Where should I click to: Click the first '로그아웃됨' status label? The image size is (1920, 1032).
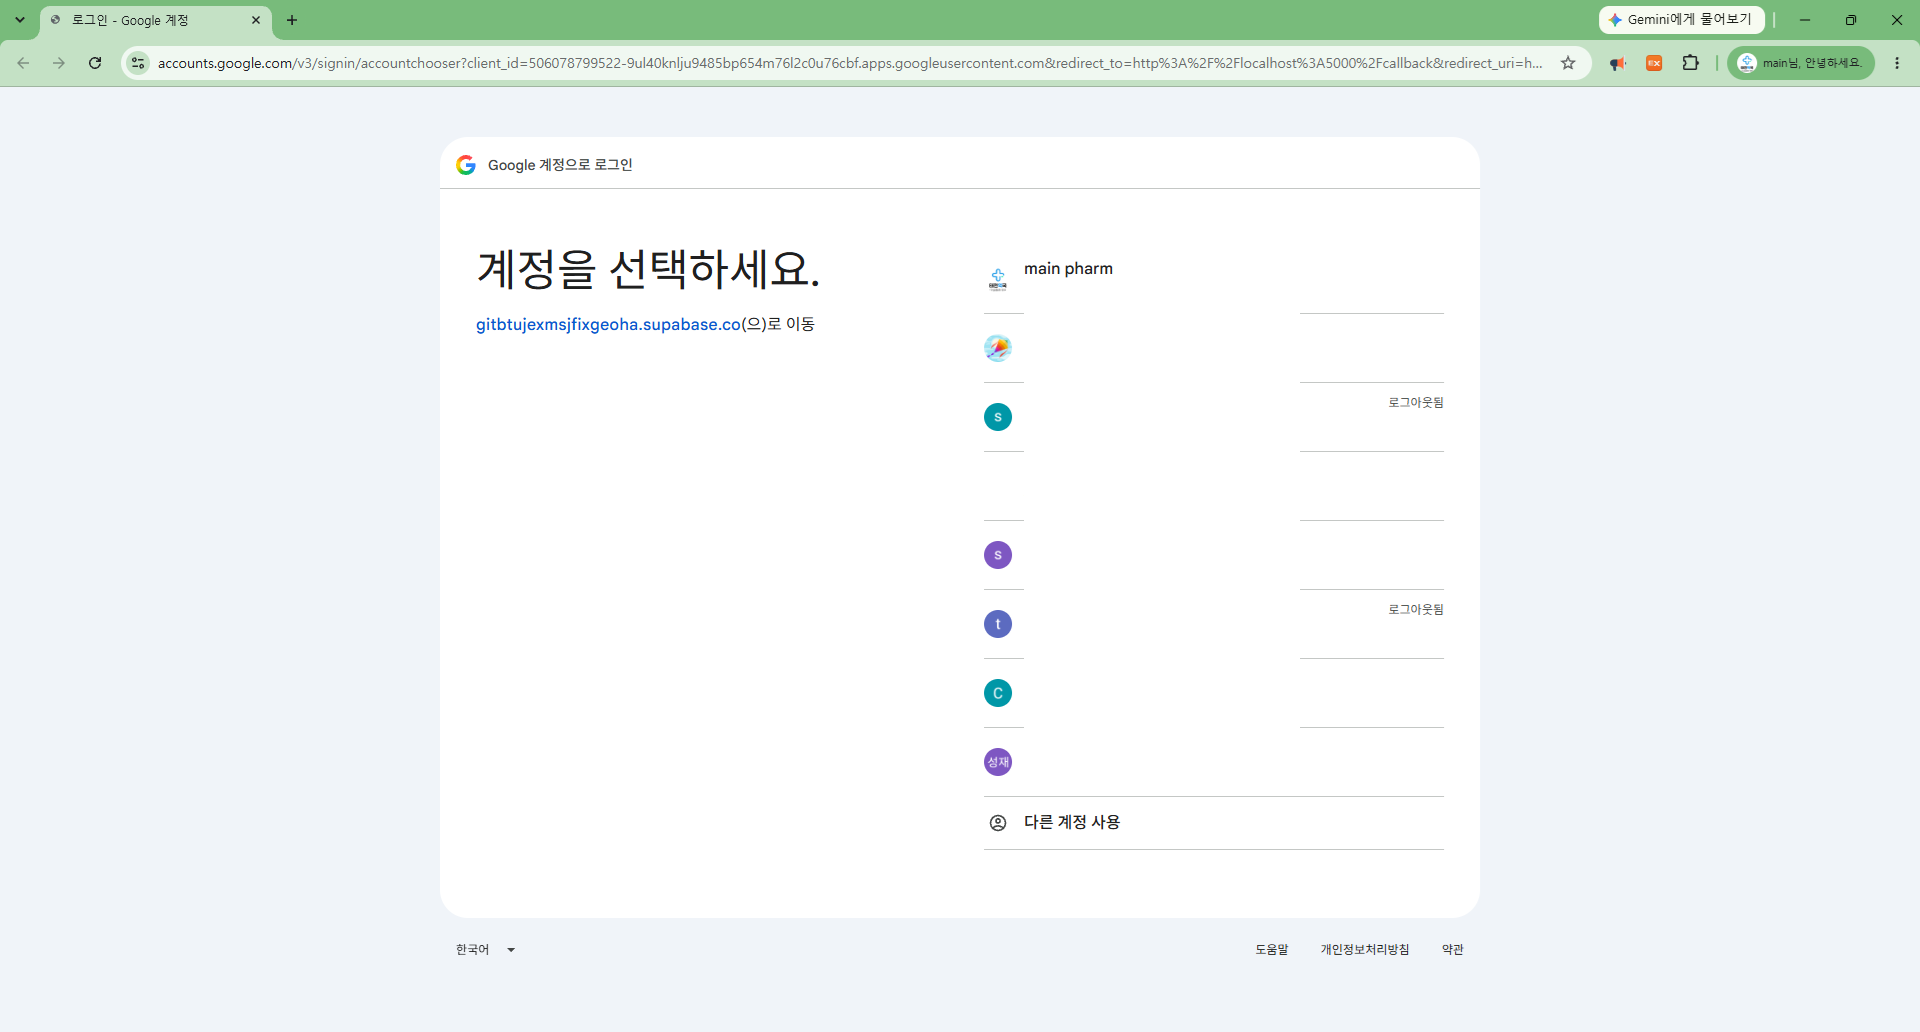[1416, 402]
